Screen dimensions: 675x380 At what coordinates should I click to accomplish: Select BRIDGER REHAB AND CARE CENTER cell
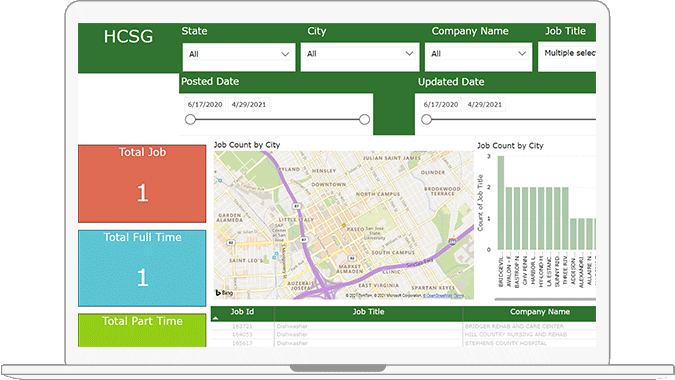point(529,327)
